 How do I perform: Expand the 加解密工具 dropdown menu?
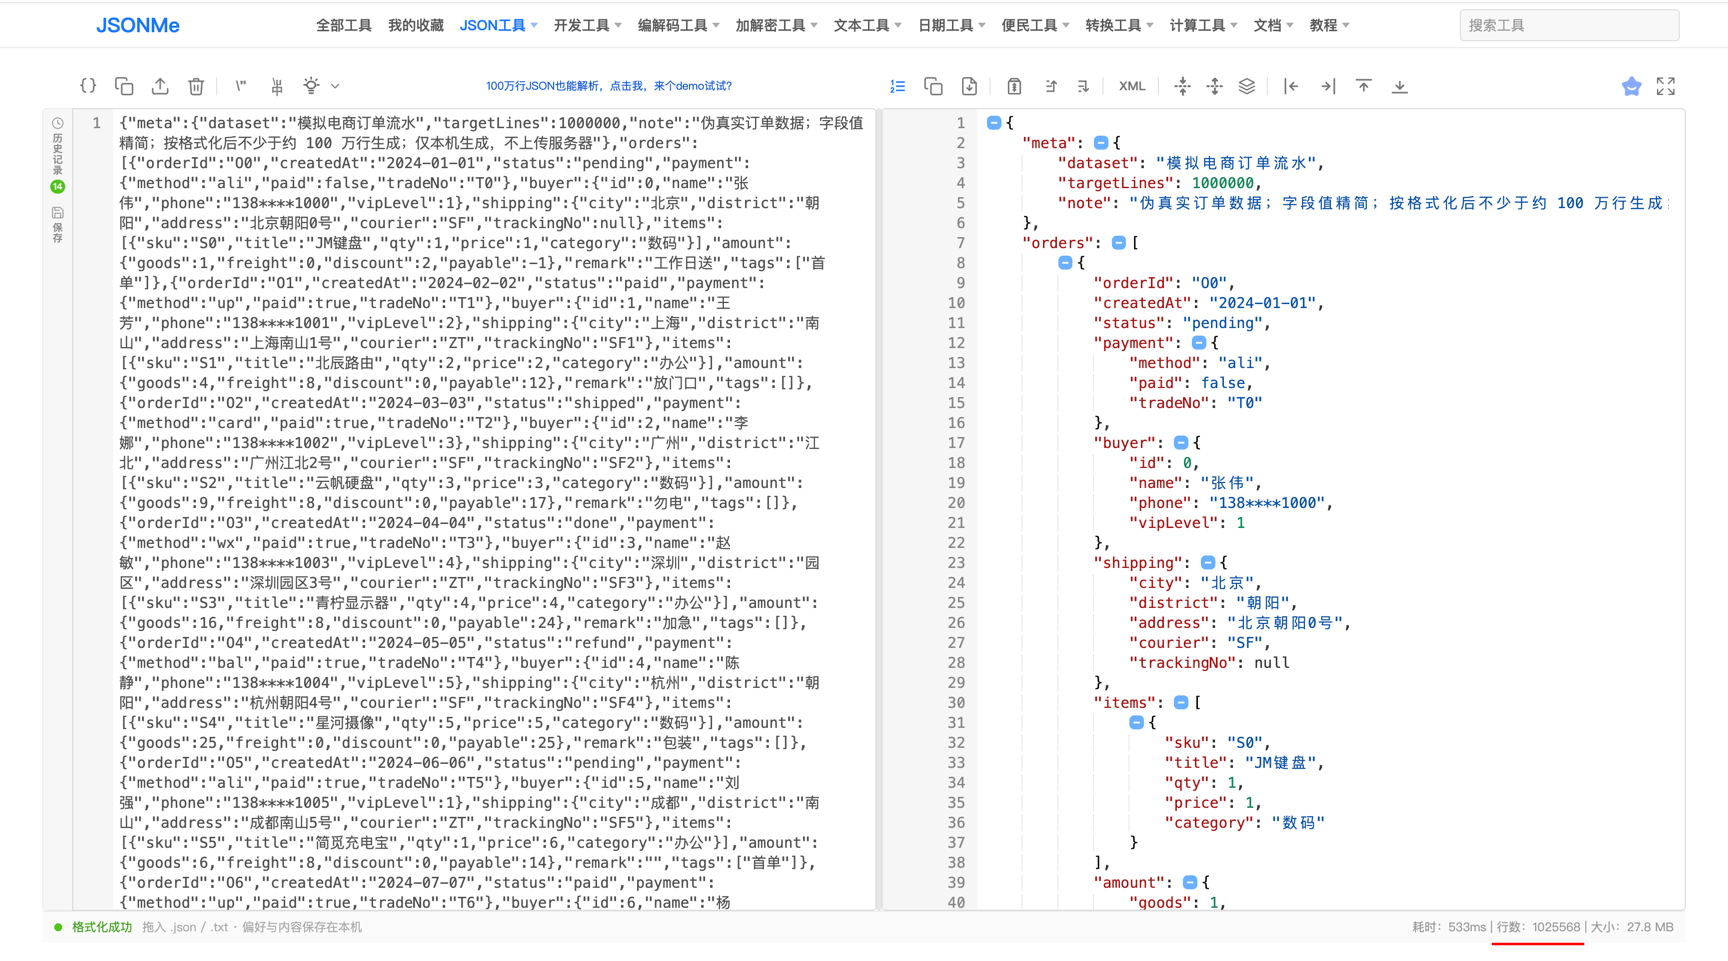(x=777, y=25)
